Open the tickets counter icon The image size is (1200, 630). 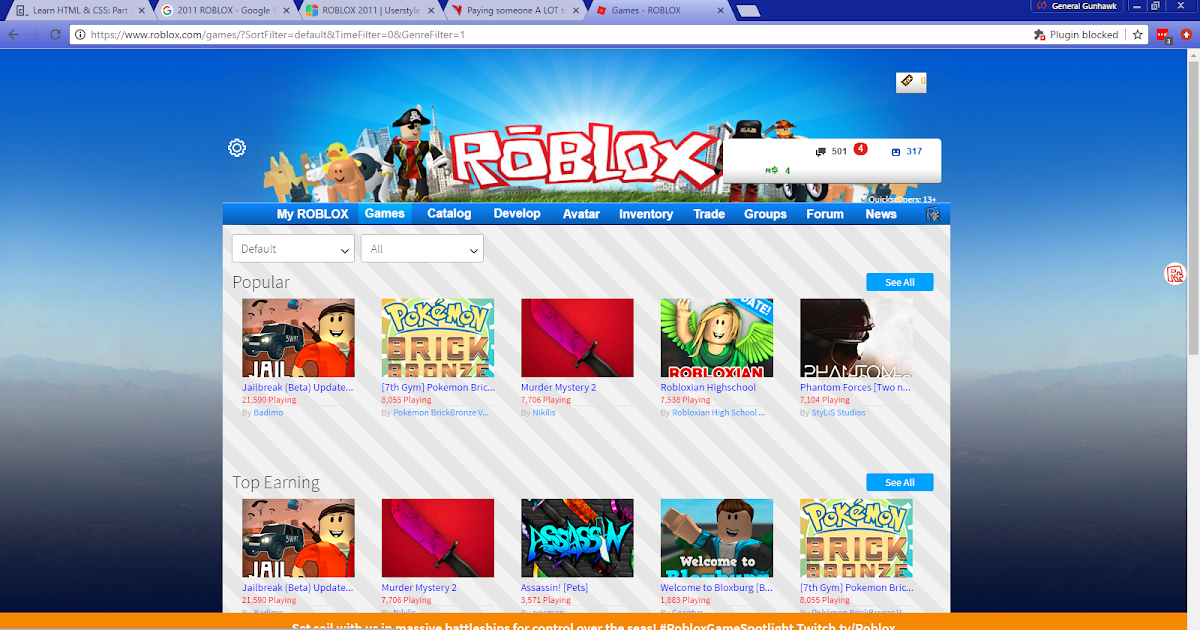[907, 82]
